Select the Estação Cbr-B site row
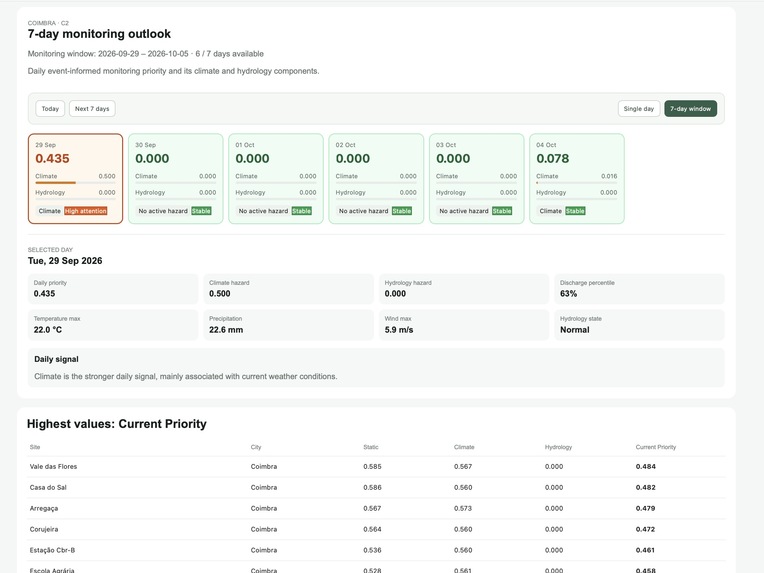764x573 pixels. [376, 551]
